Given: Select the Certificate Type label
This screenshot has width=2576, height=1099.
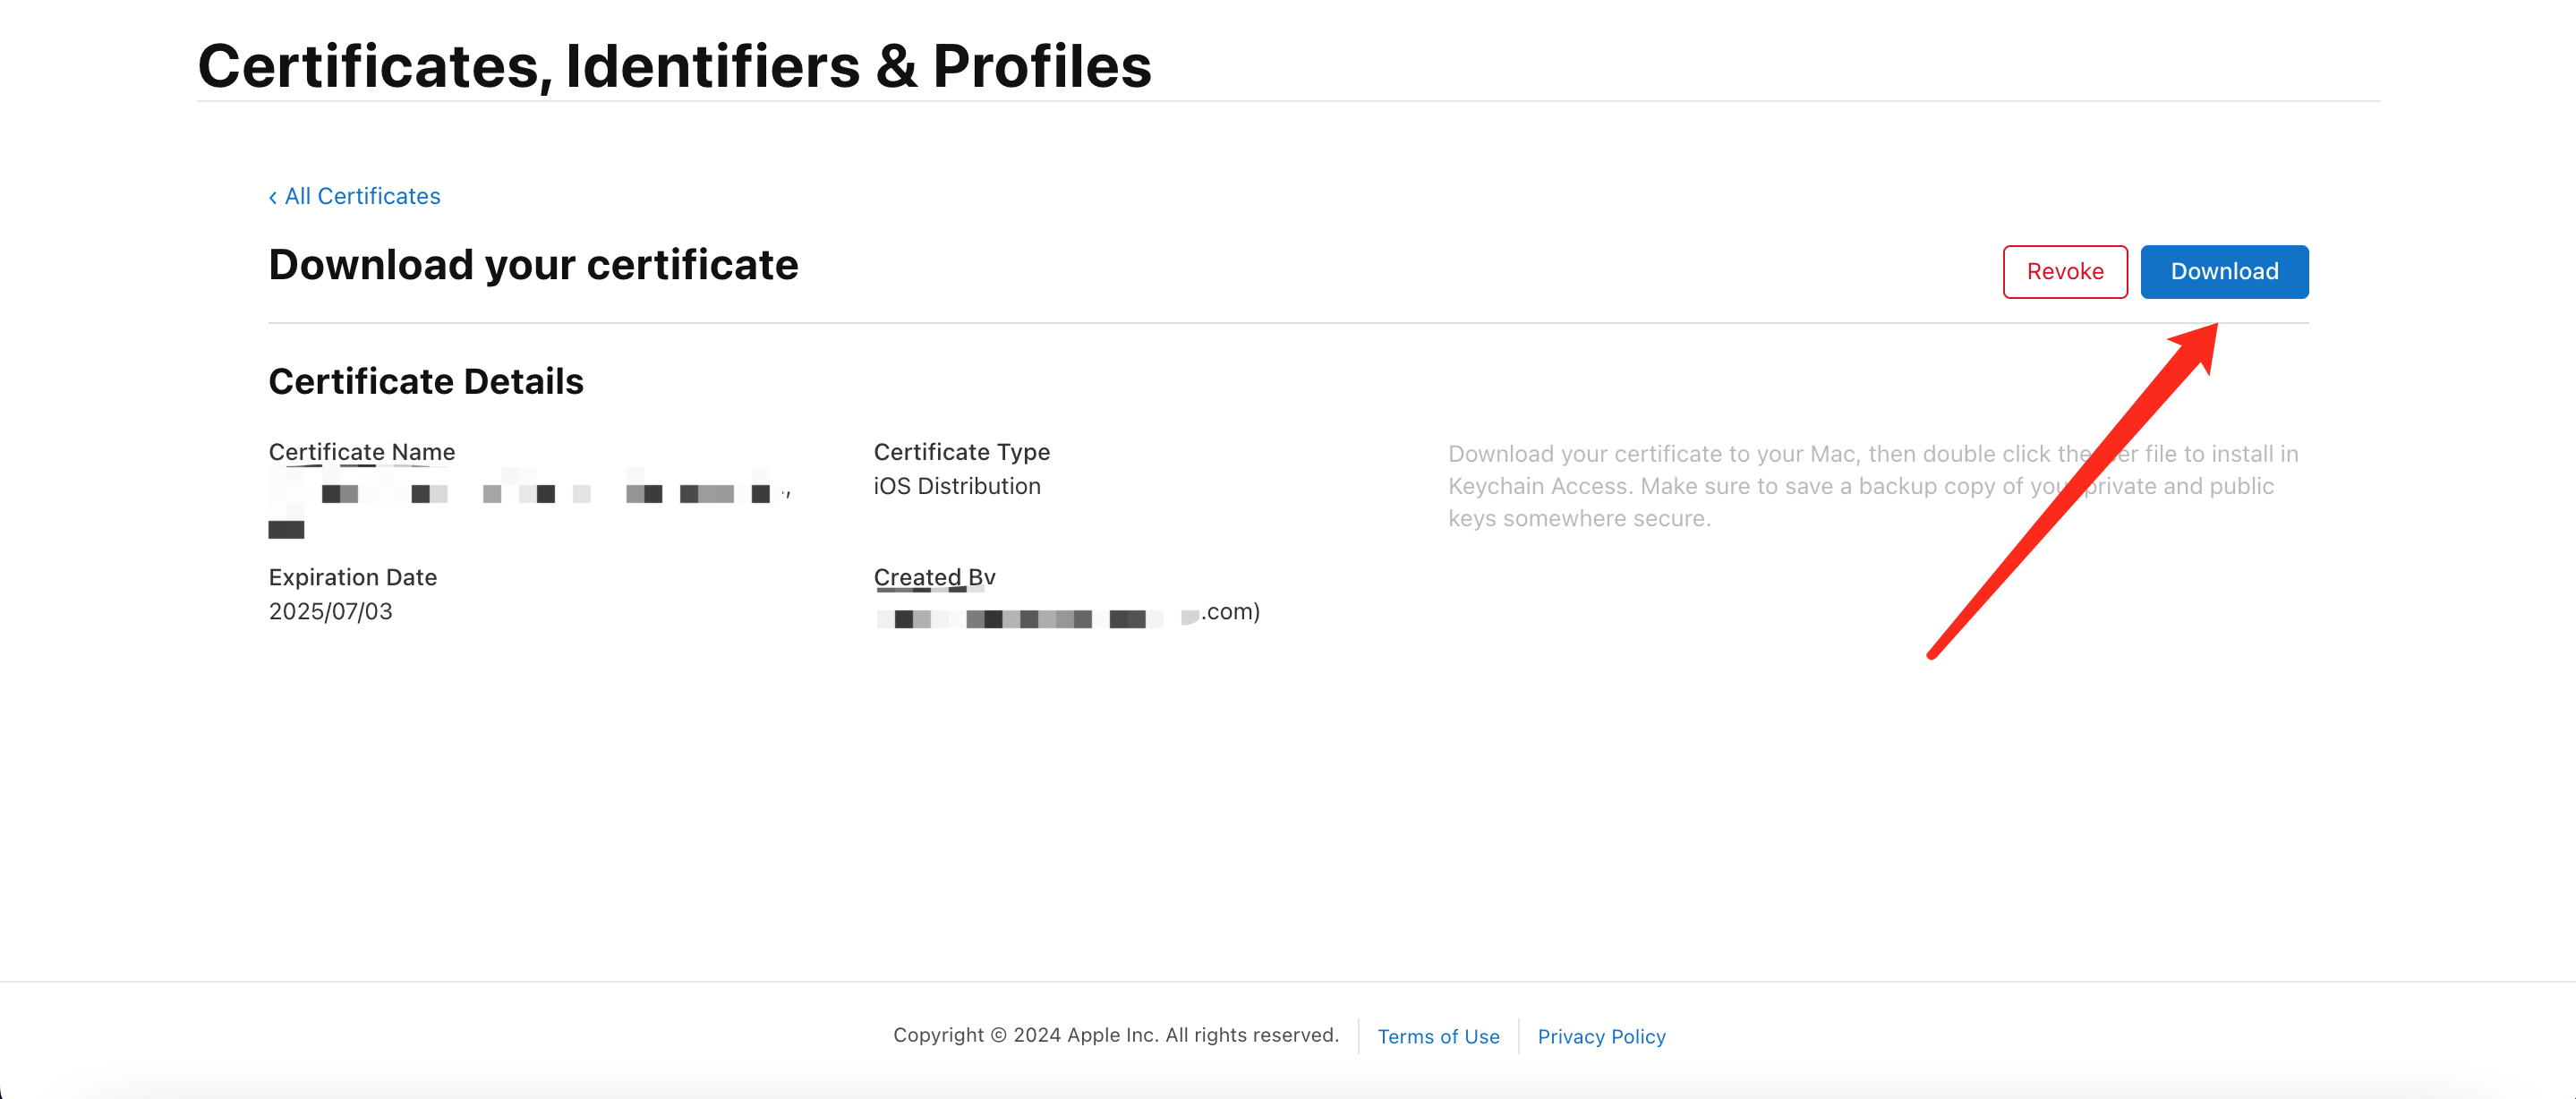Looking at the screenshot, I should click(961, 452).
